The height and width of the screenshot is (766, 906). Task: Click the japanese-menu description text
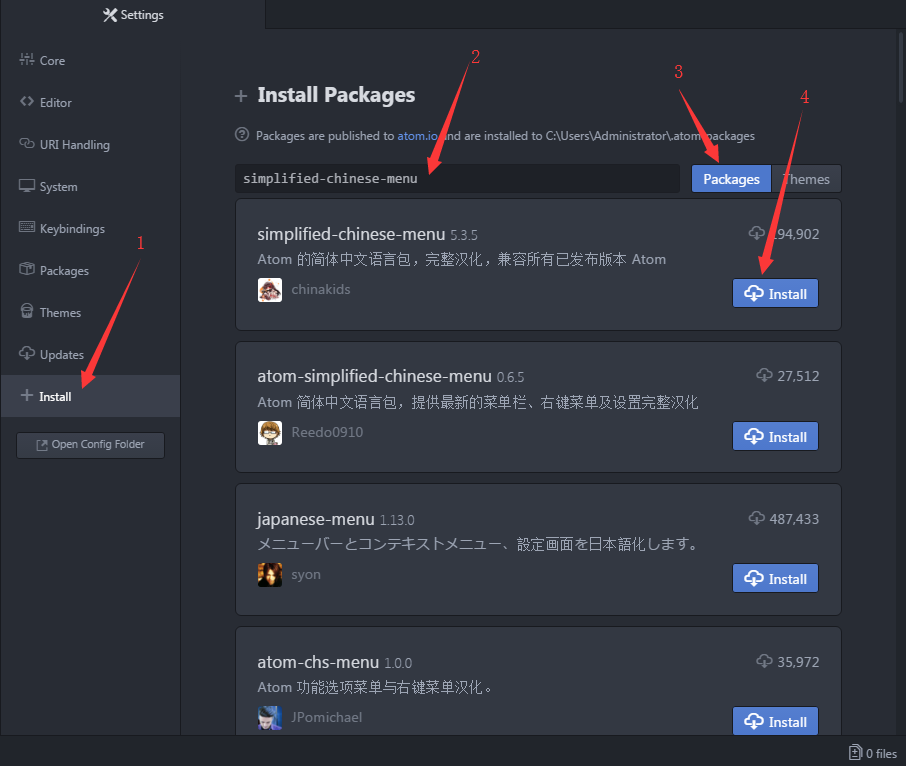(479, 544)
